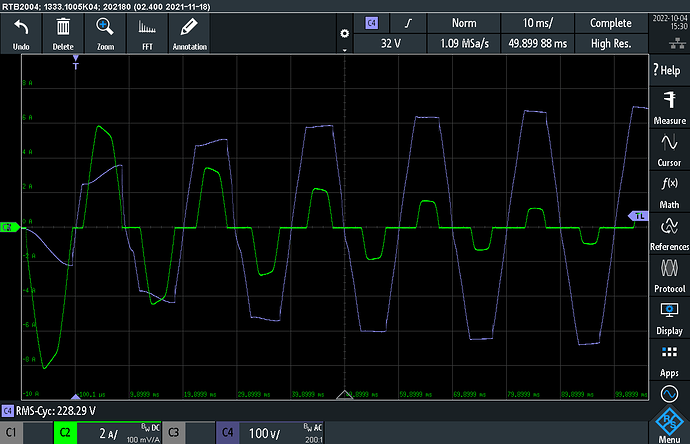Click the Undo arrow button
The image size is (690, 444).
[21, 33]
